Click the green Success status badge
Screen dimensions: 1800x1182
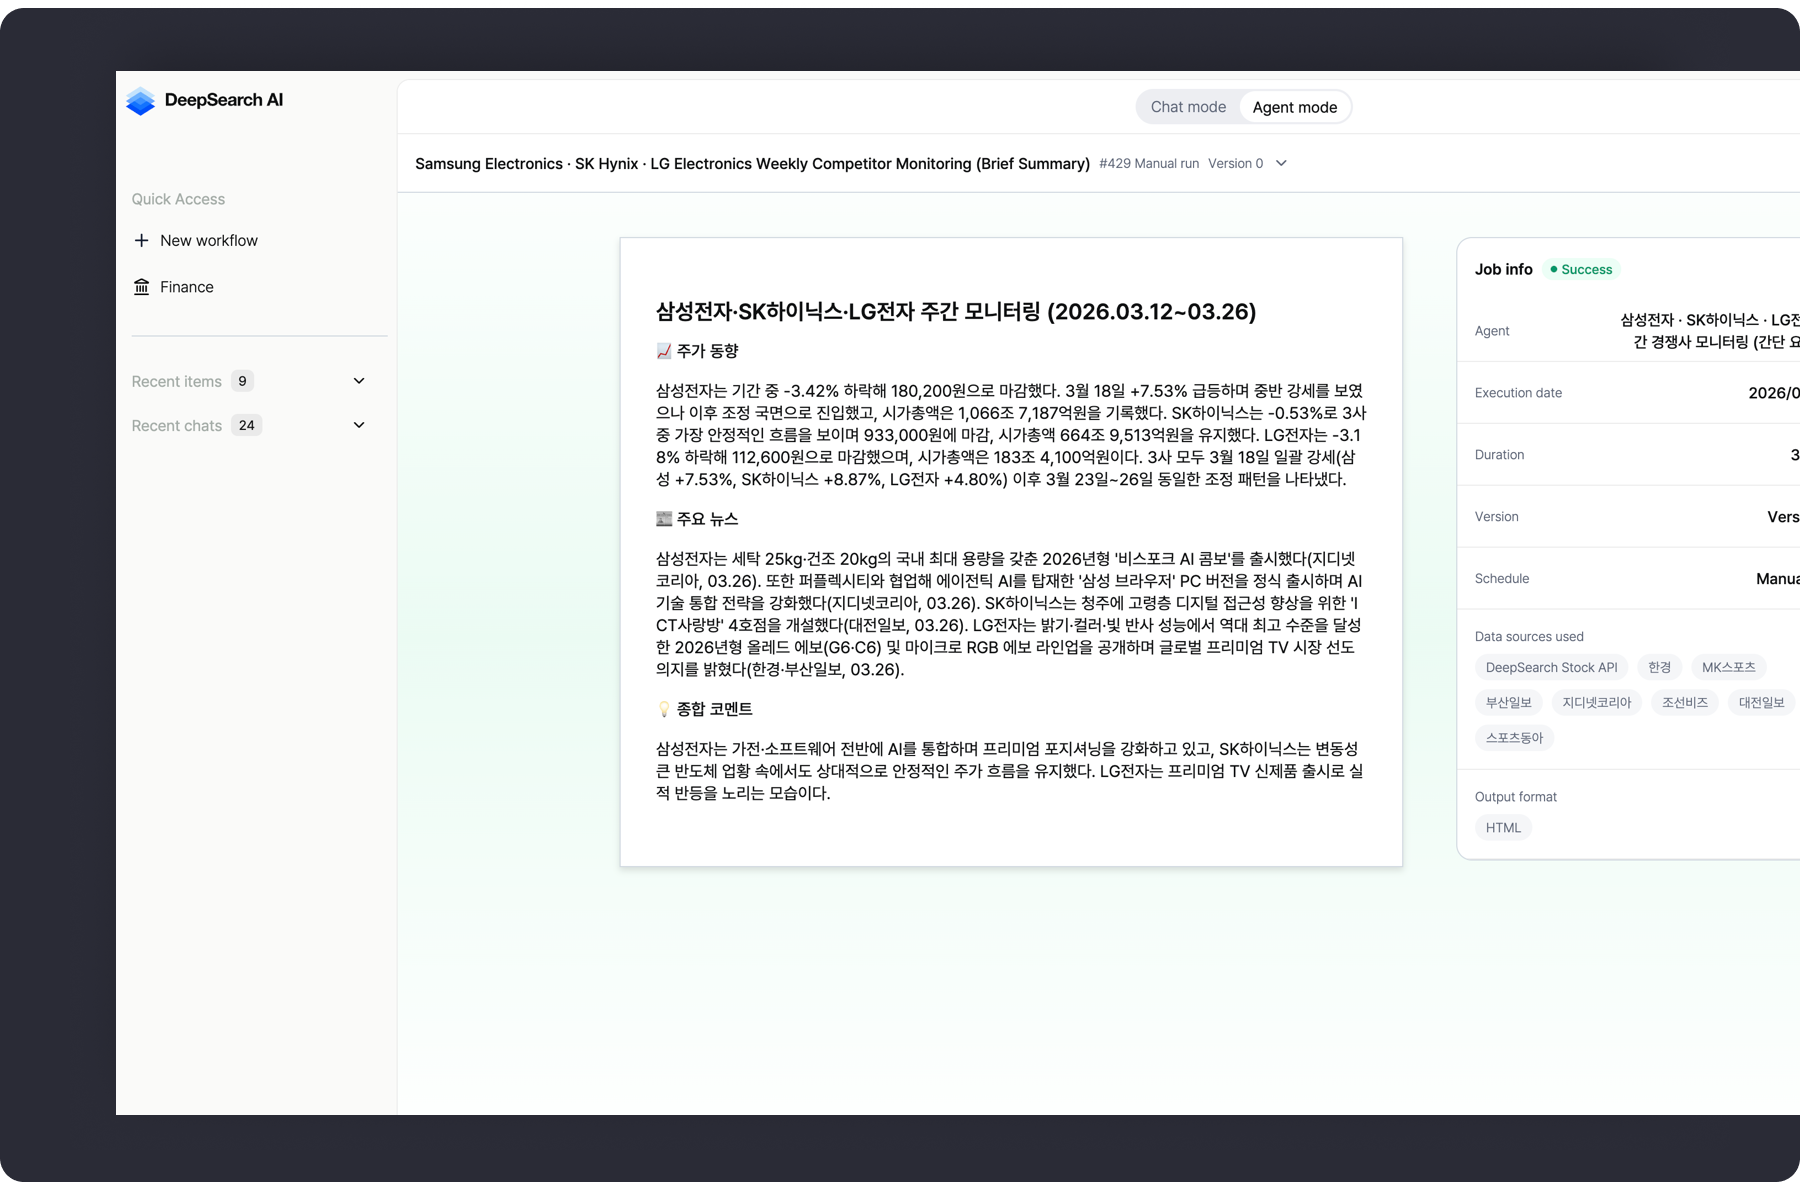(x=1580, y=270)
